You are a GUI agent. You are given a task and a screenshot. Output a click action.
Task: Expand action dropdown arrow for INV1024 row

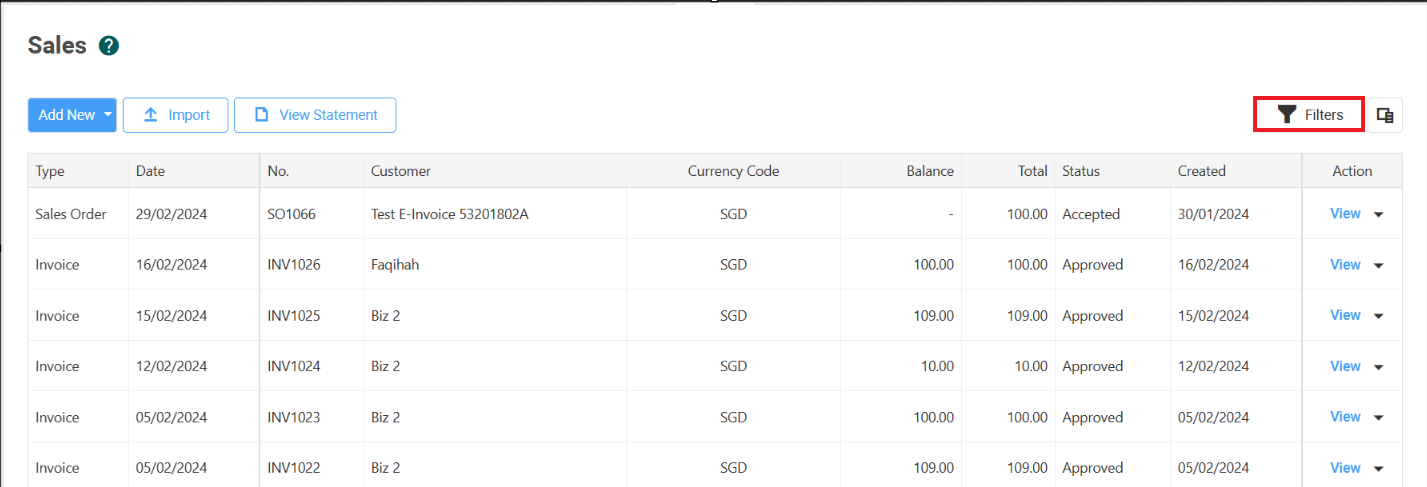[1379, 367]
